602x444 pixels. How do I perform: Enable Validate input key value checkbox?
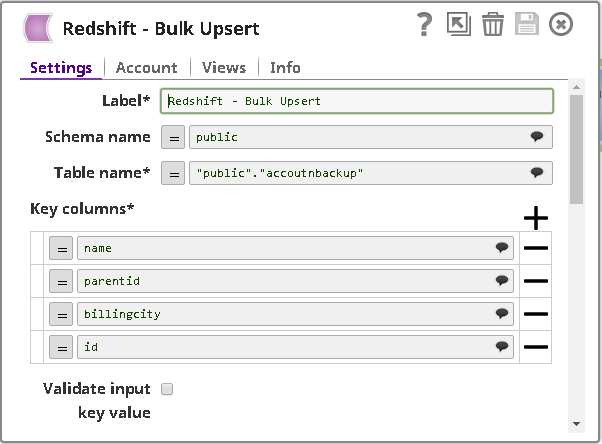click(167, 389)
